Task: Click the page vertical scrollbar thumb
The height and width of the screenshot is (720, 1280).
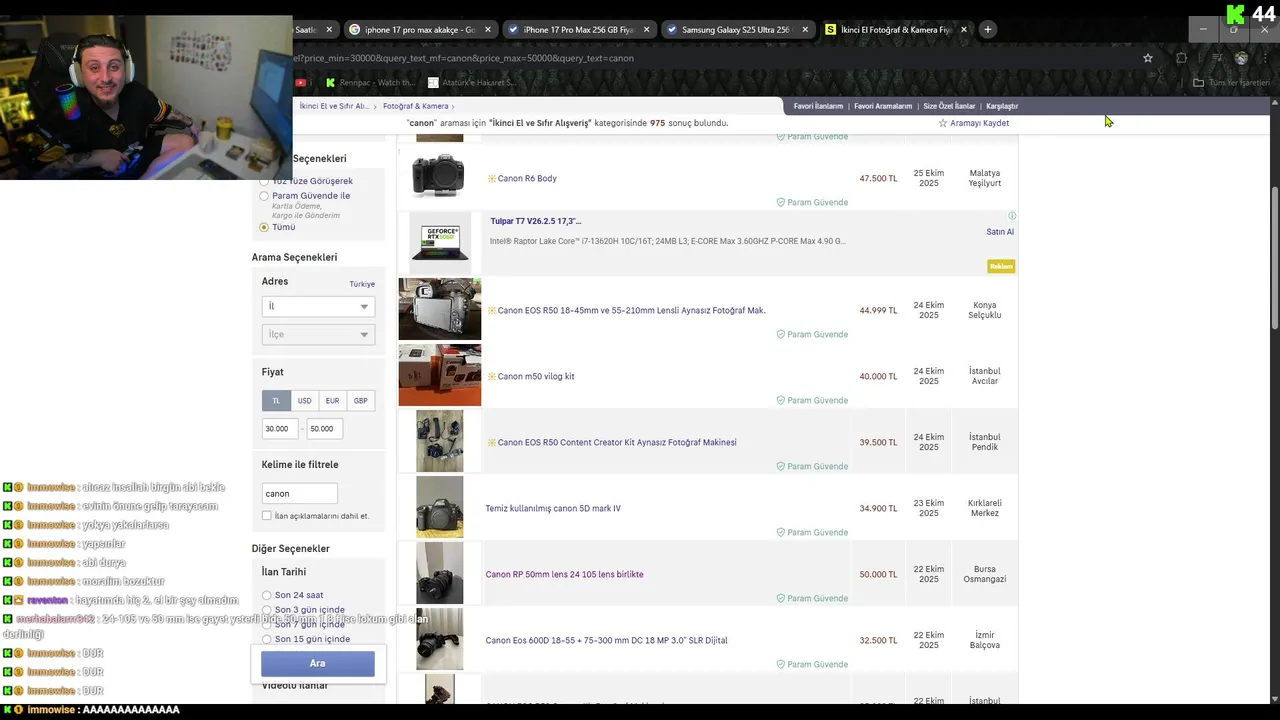Action: click(1274, 258)
